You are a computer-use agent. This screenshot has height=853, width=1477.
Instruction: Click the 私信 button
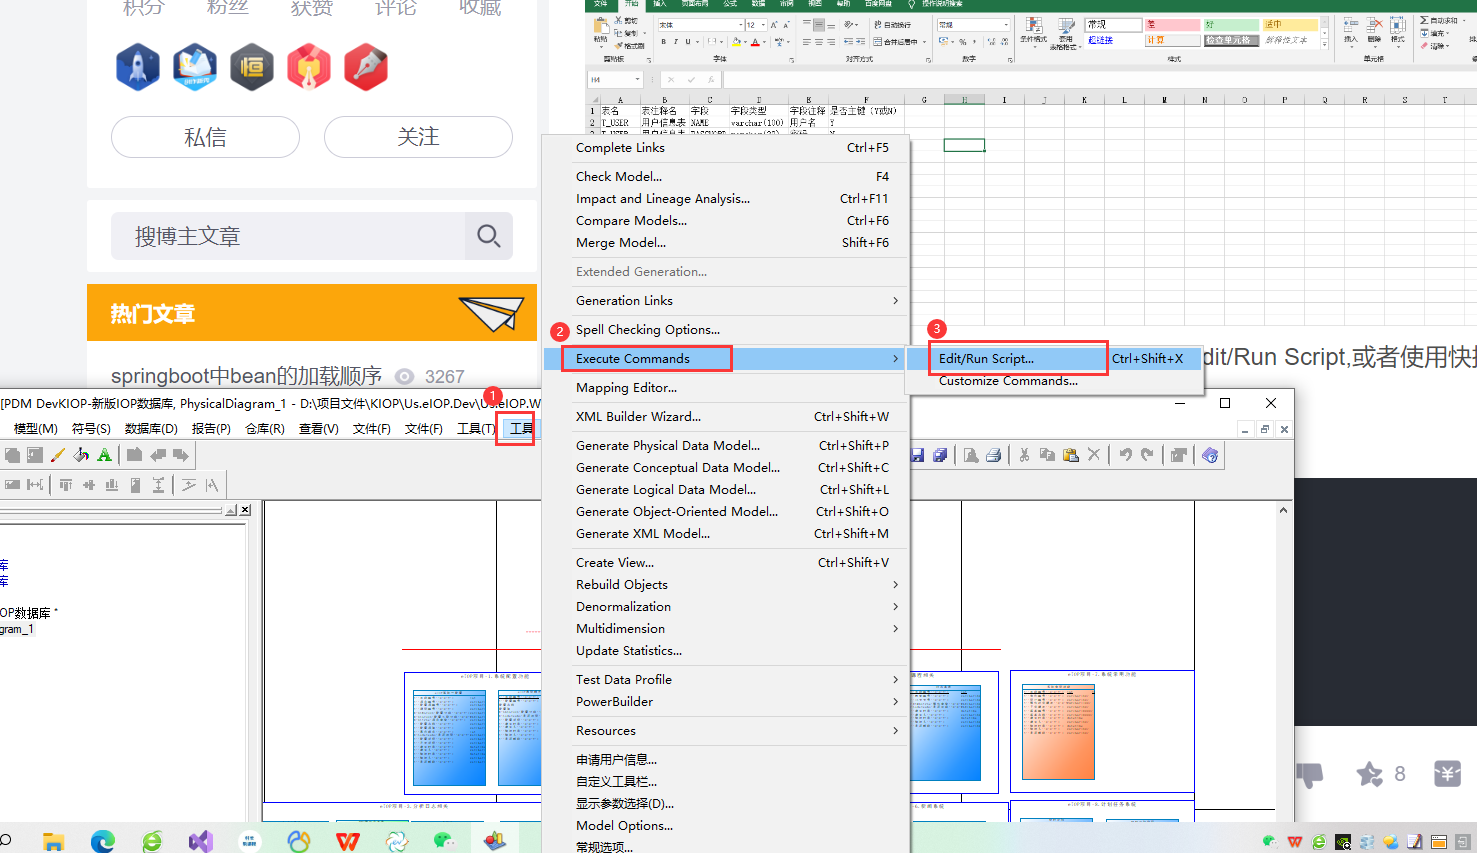(x=205, y=137)
